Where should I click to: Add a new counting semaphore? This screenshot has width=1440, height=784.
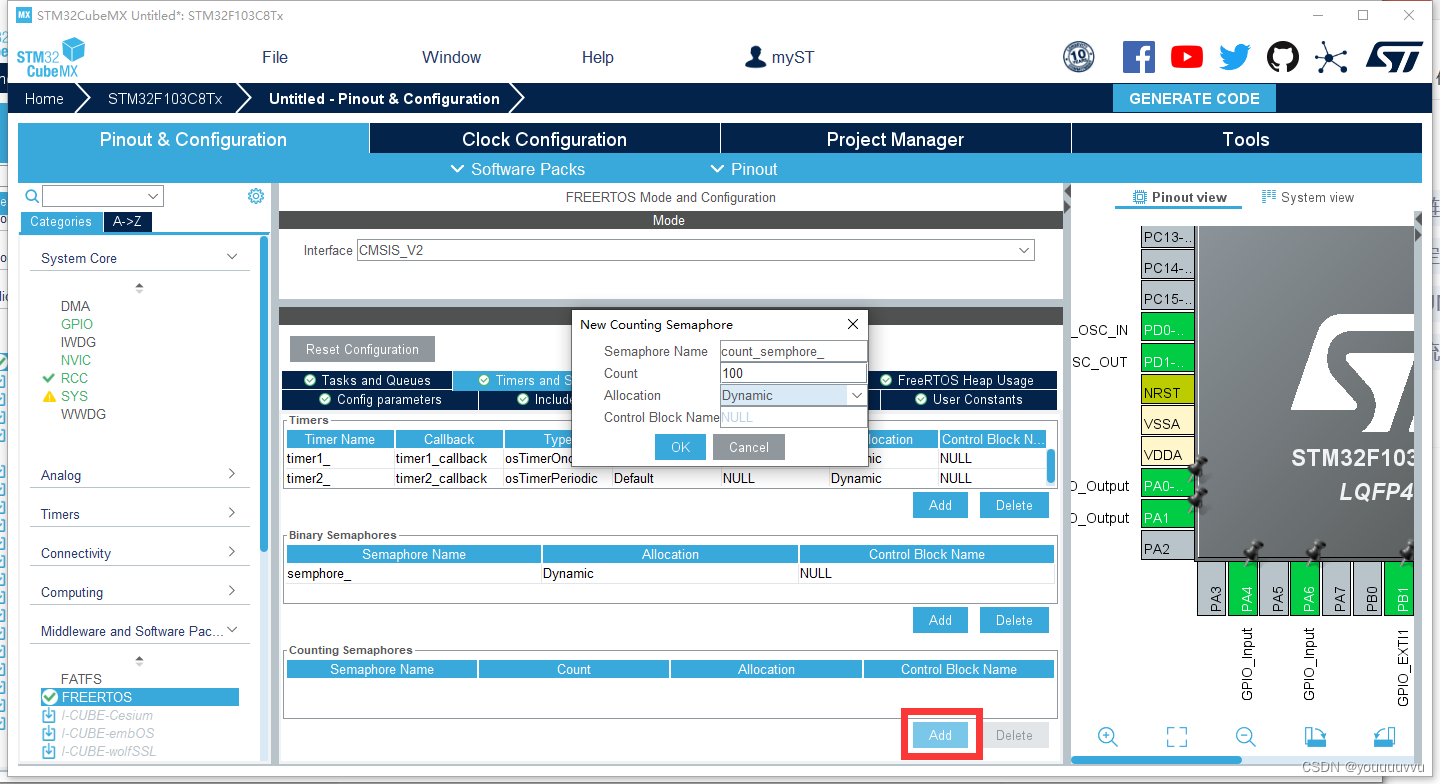point(940,735)
